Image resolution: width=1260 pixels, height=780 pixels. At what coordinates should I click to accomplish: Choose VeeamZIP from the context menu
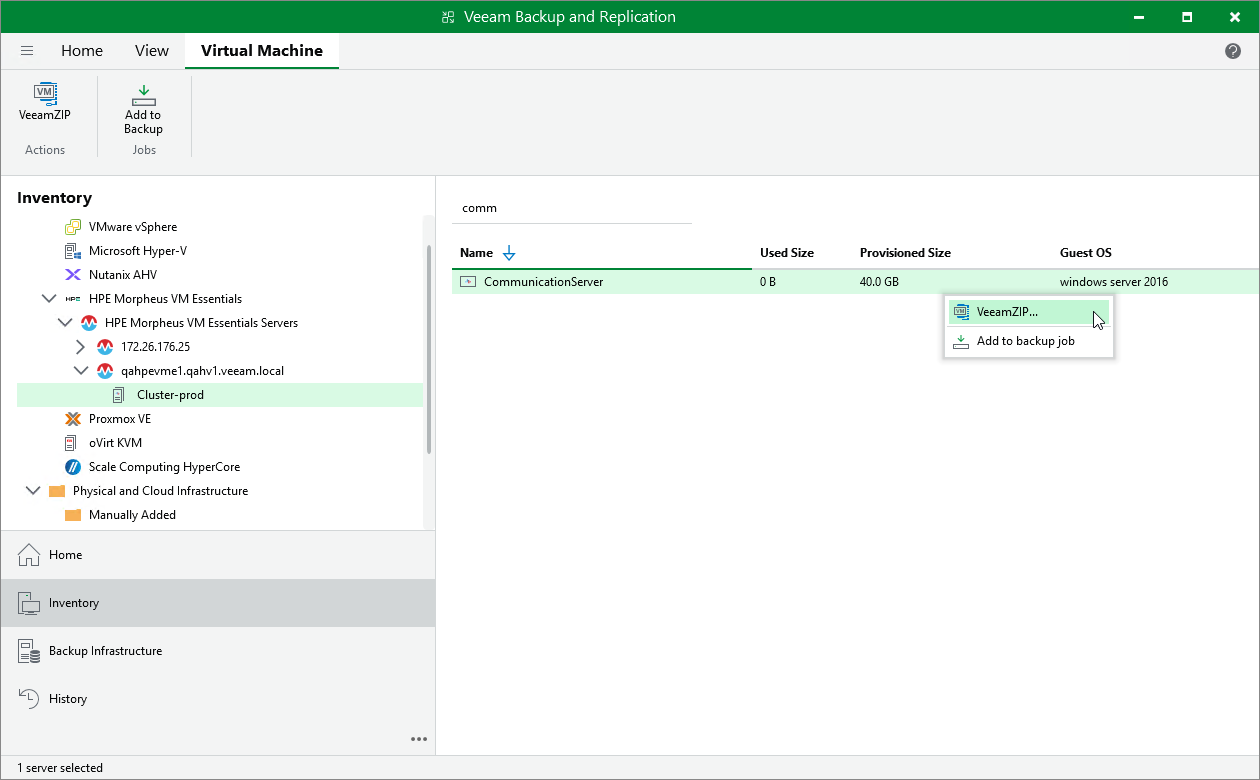click(x=1010, y=311)
